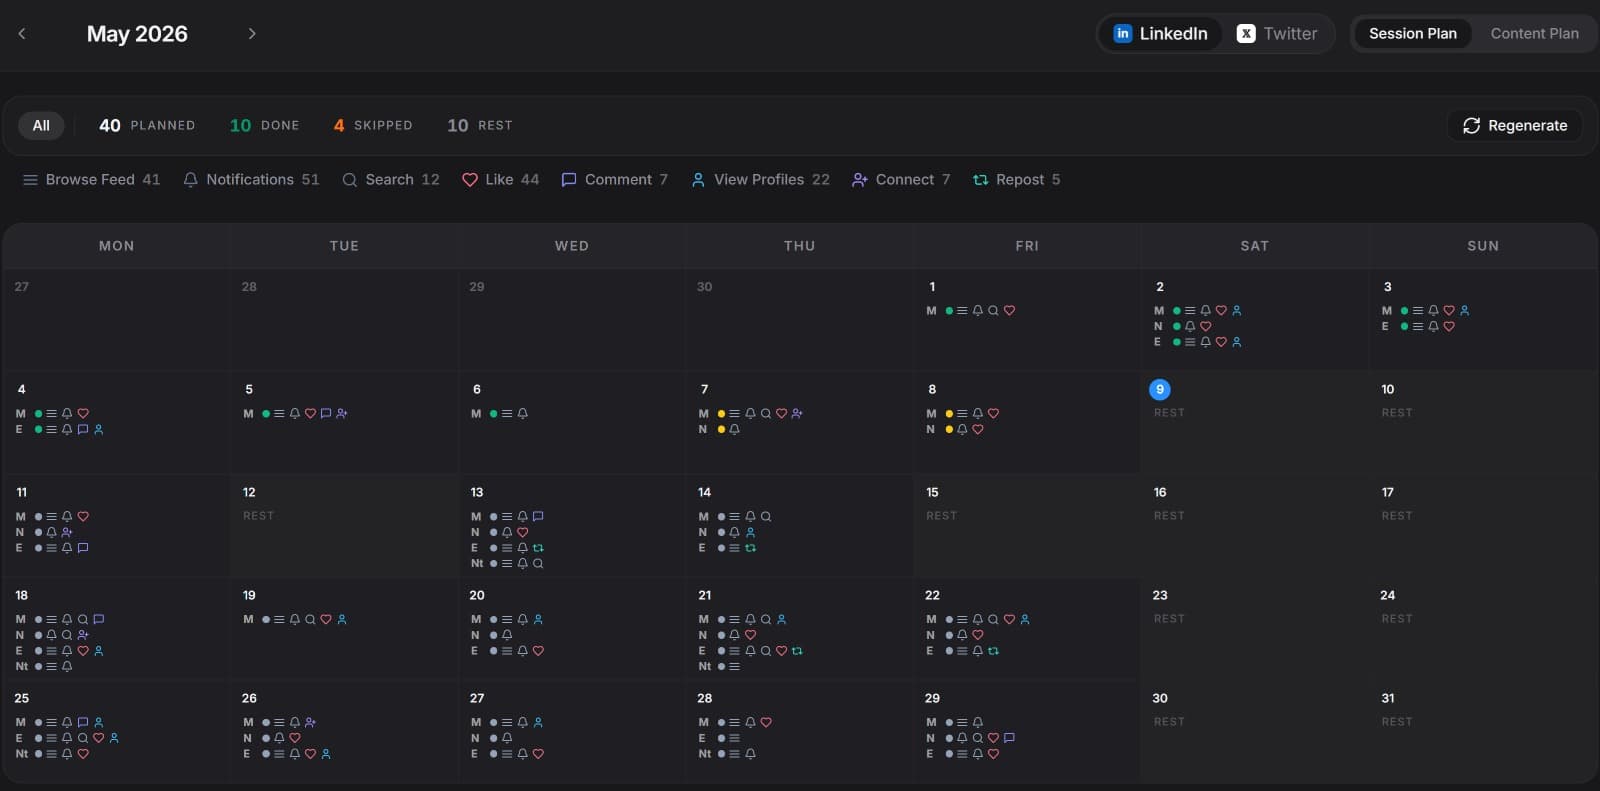Click the date number 27 in the last row
Viewport: 1600px width, 791px height.
477,698
